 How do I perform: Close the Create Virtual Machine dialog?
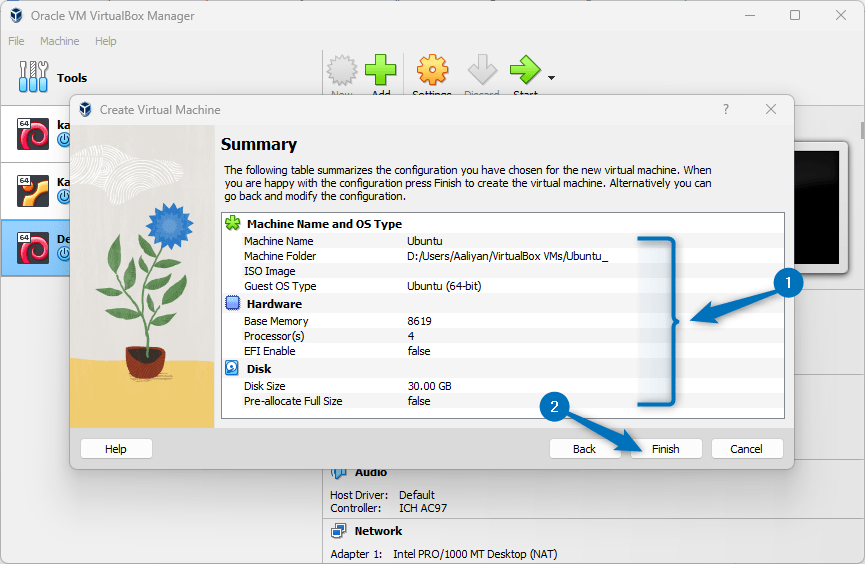(771, 109)
